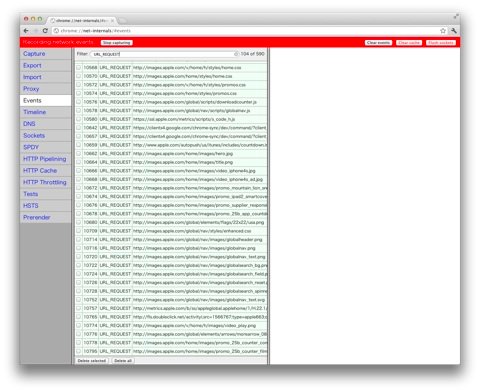Stop capturing network events
480x392 pixels.
point(116,43)
